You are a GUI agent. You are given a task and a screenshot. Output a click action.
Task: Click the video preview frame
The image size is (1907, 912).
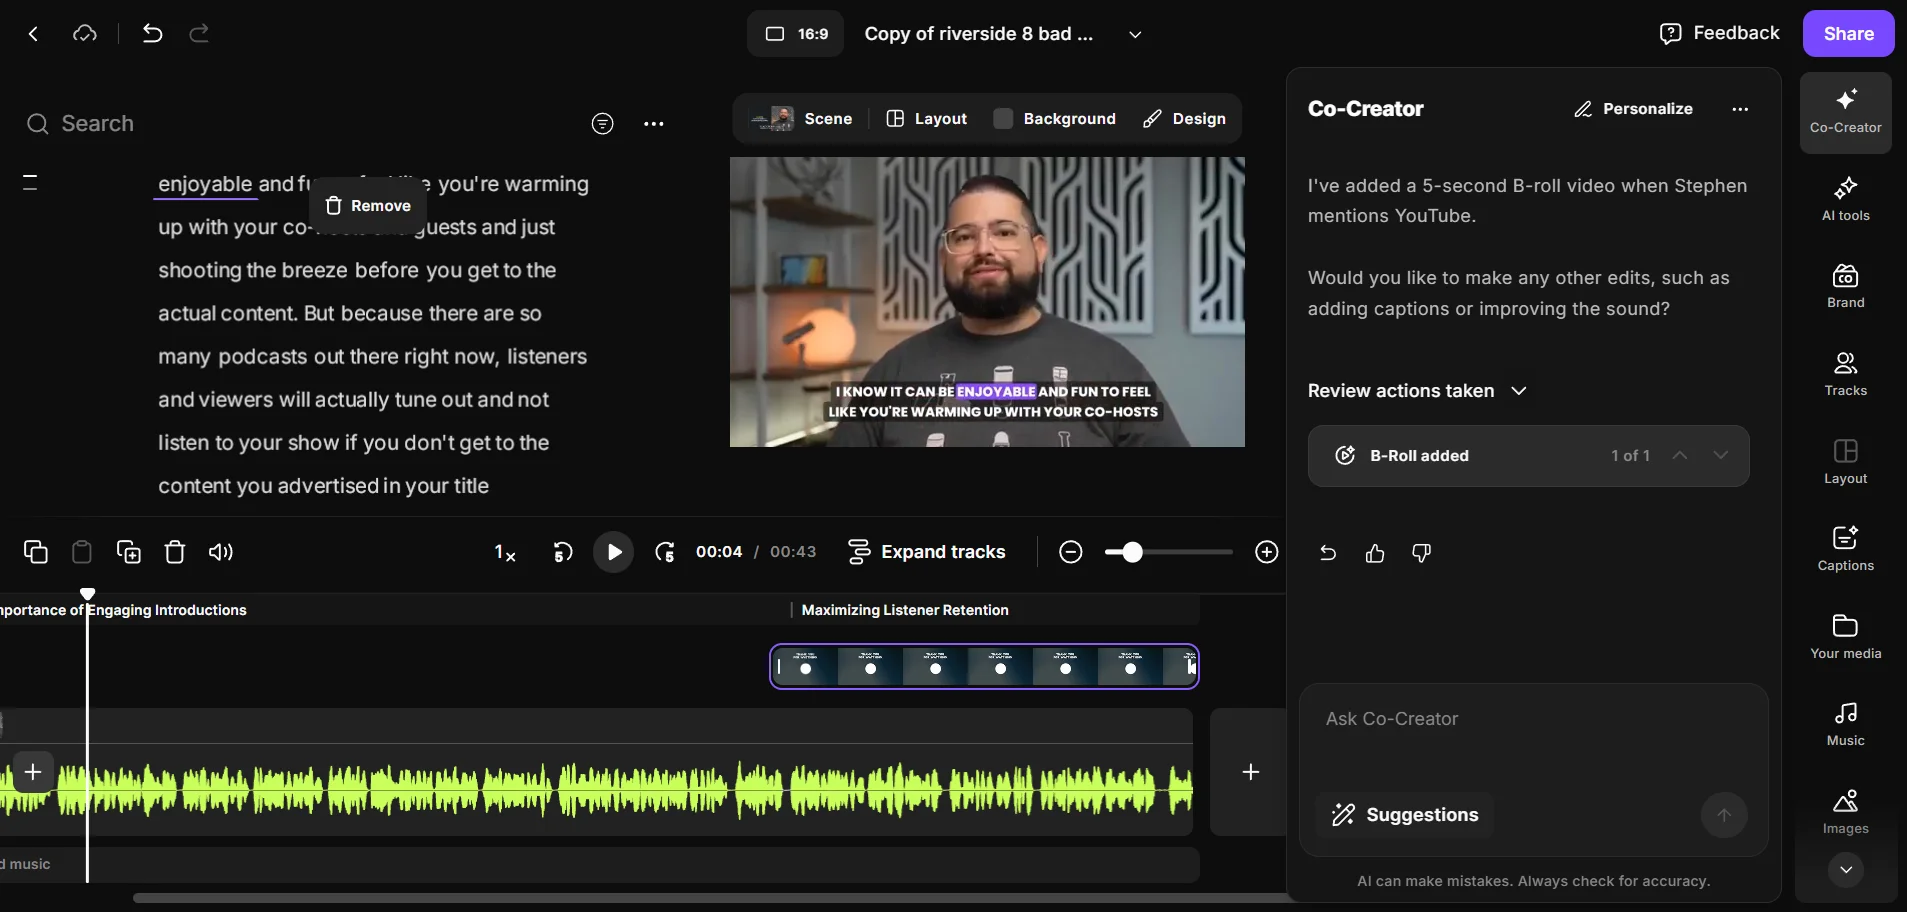pos(987,301)
